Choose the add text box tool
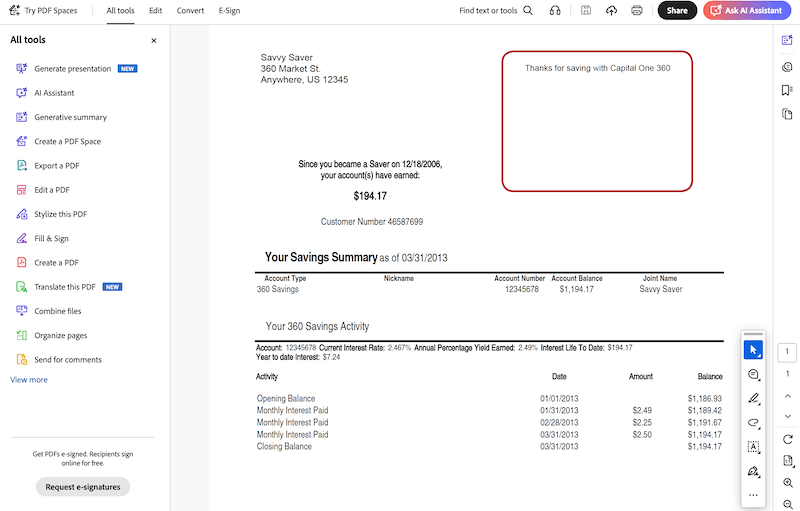The image size is (800, 511). point(753,447)
